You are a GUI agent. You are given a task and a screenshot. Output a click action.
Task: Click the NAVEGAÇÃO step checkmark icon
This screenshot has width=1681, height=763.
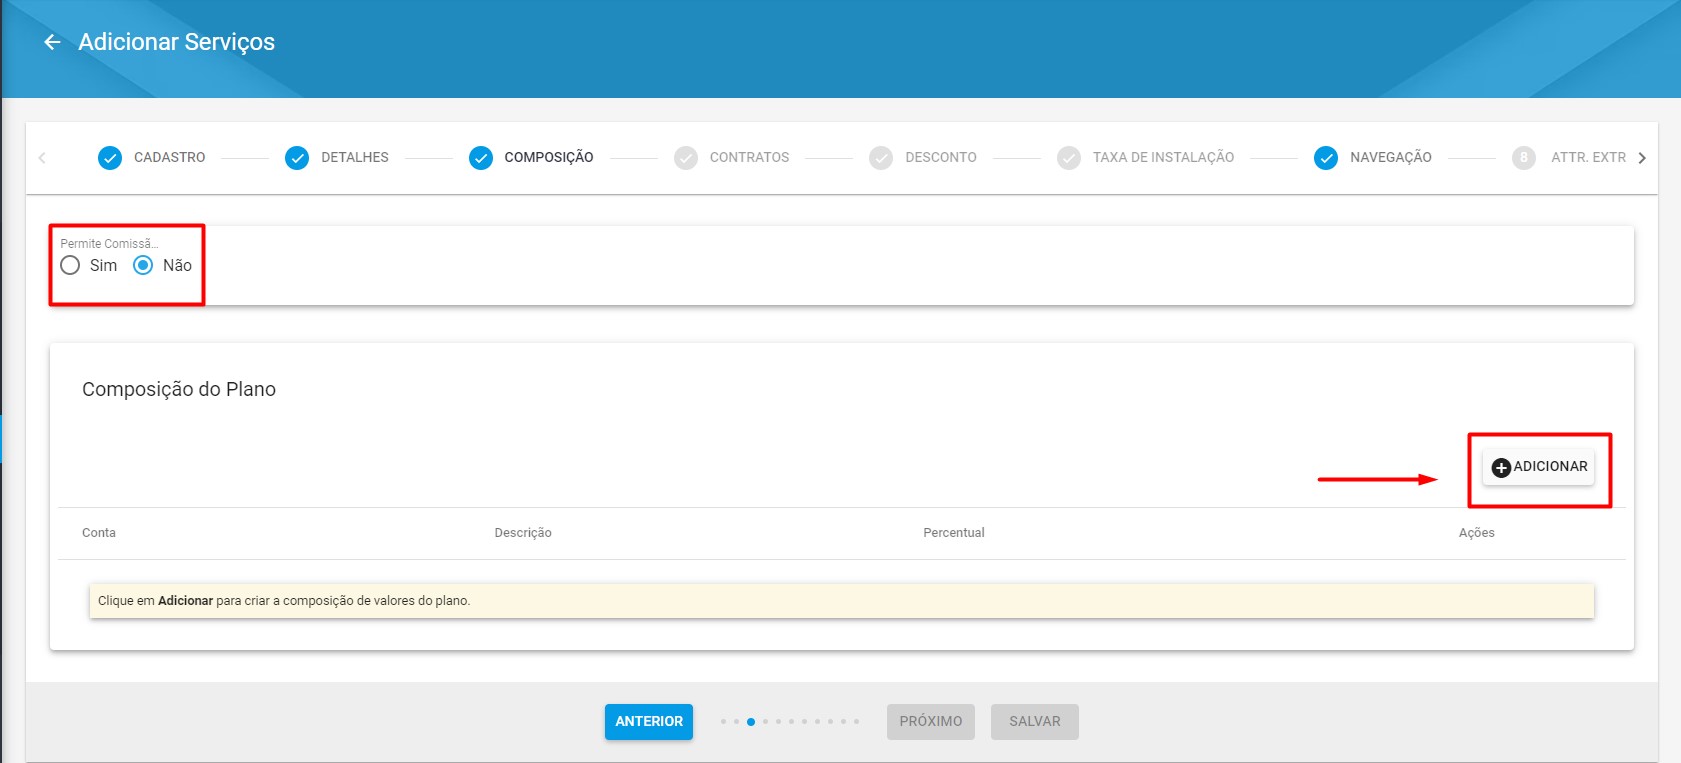pos(1326,158)
